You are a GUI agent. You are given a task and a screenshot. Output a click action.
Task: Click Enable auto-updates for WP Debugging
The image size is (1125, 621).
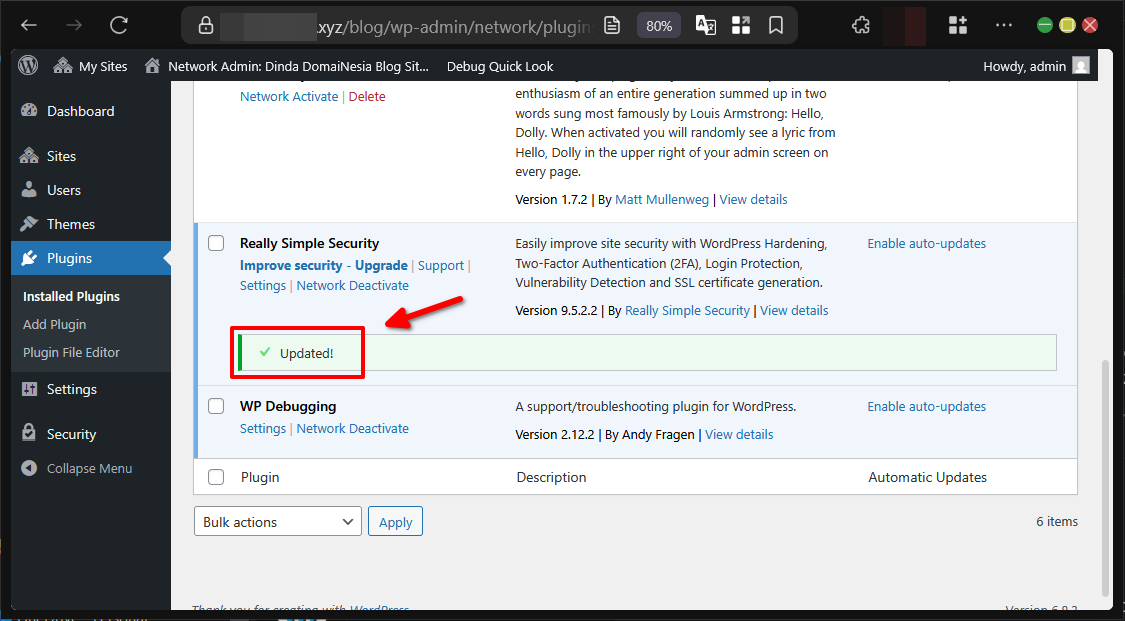tap(926, 406)
